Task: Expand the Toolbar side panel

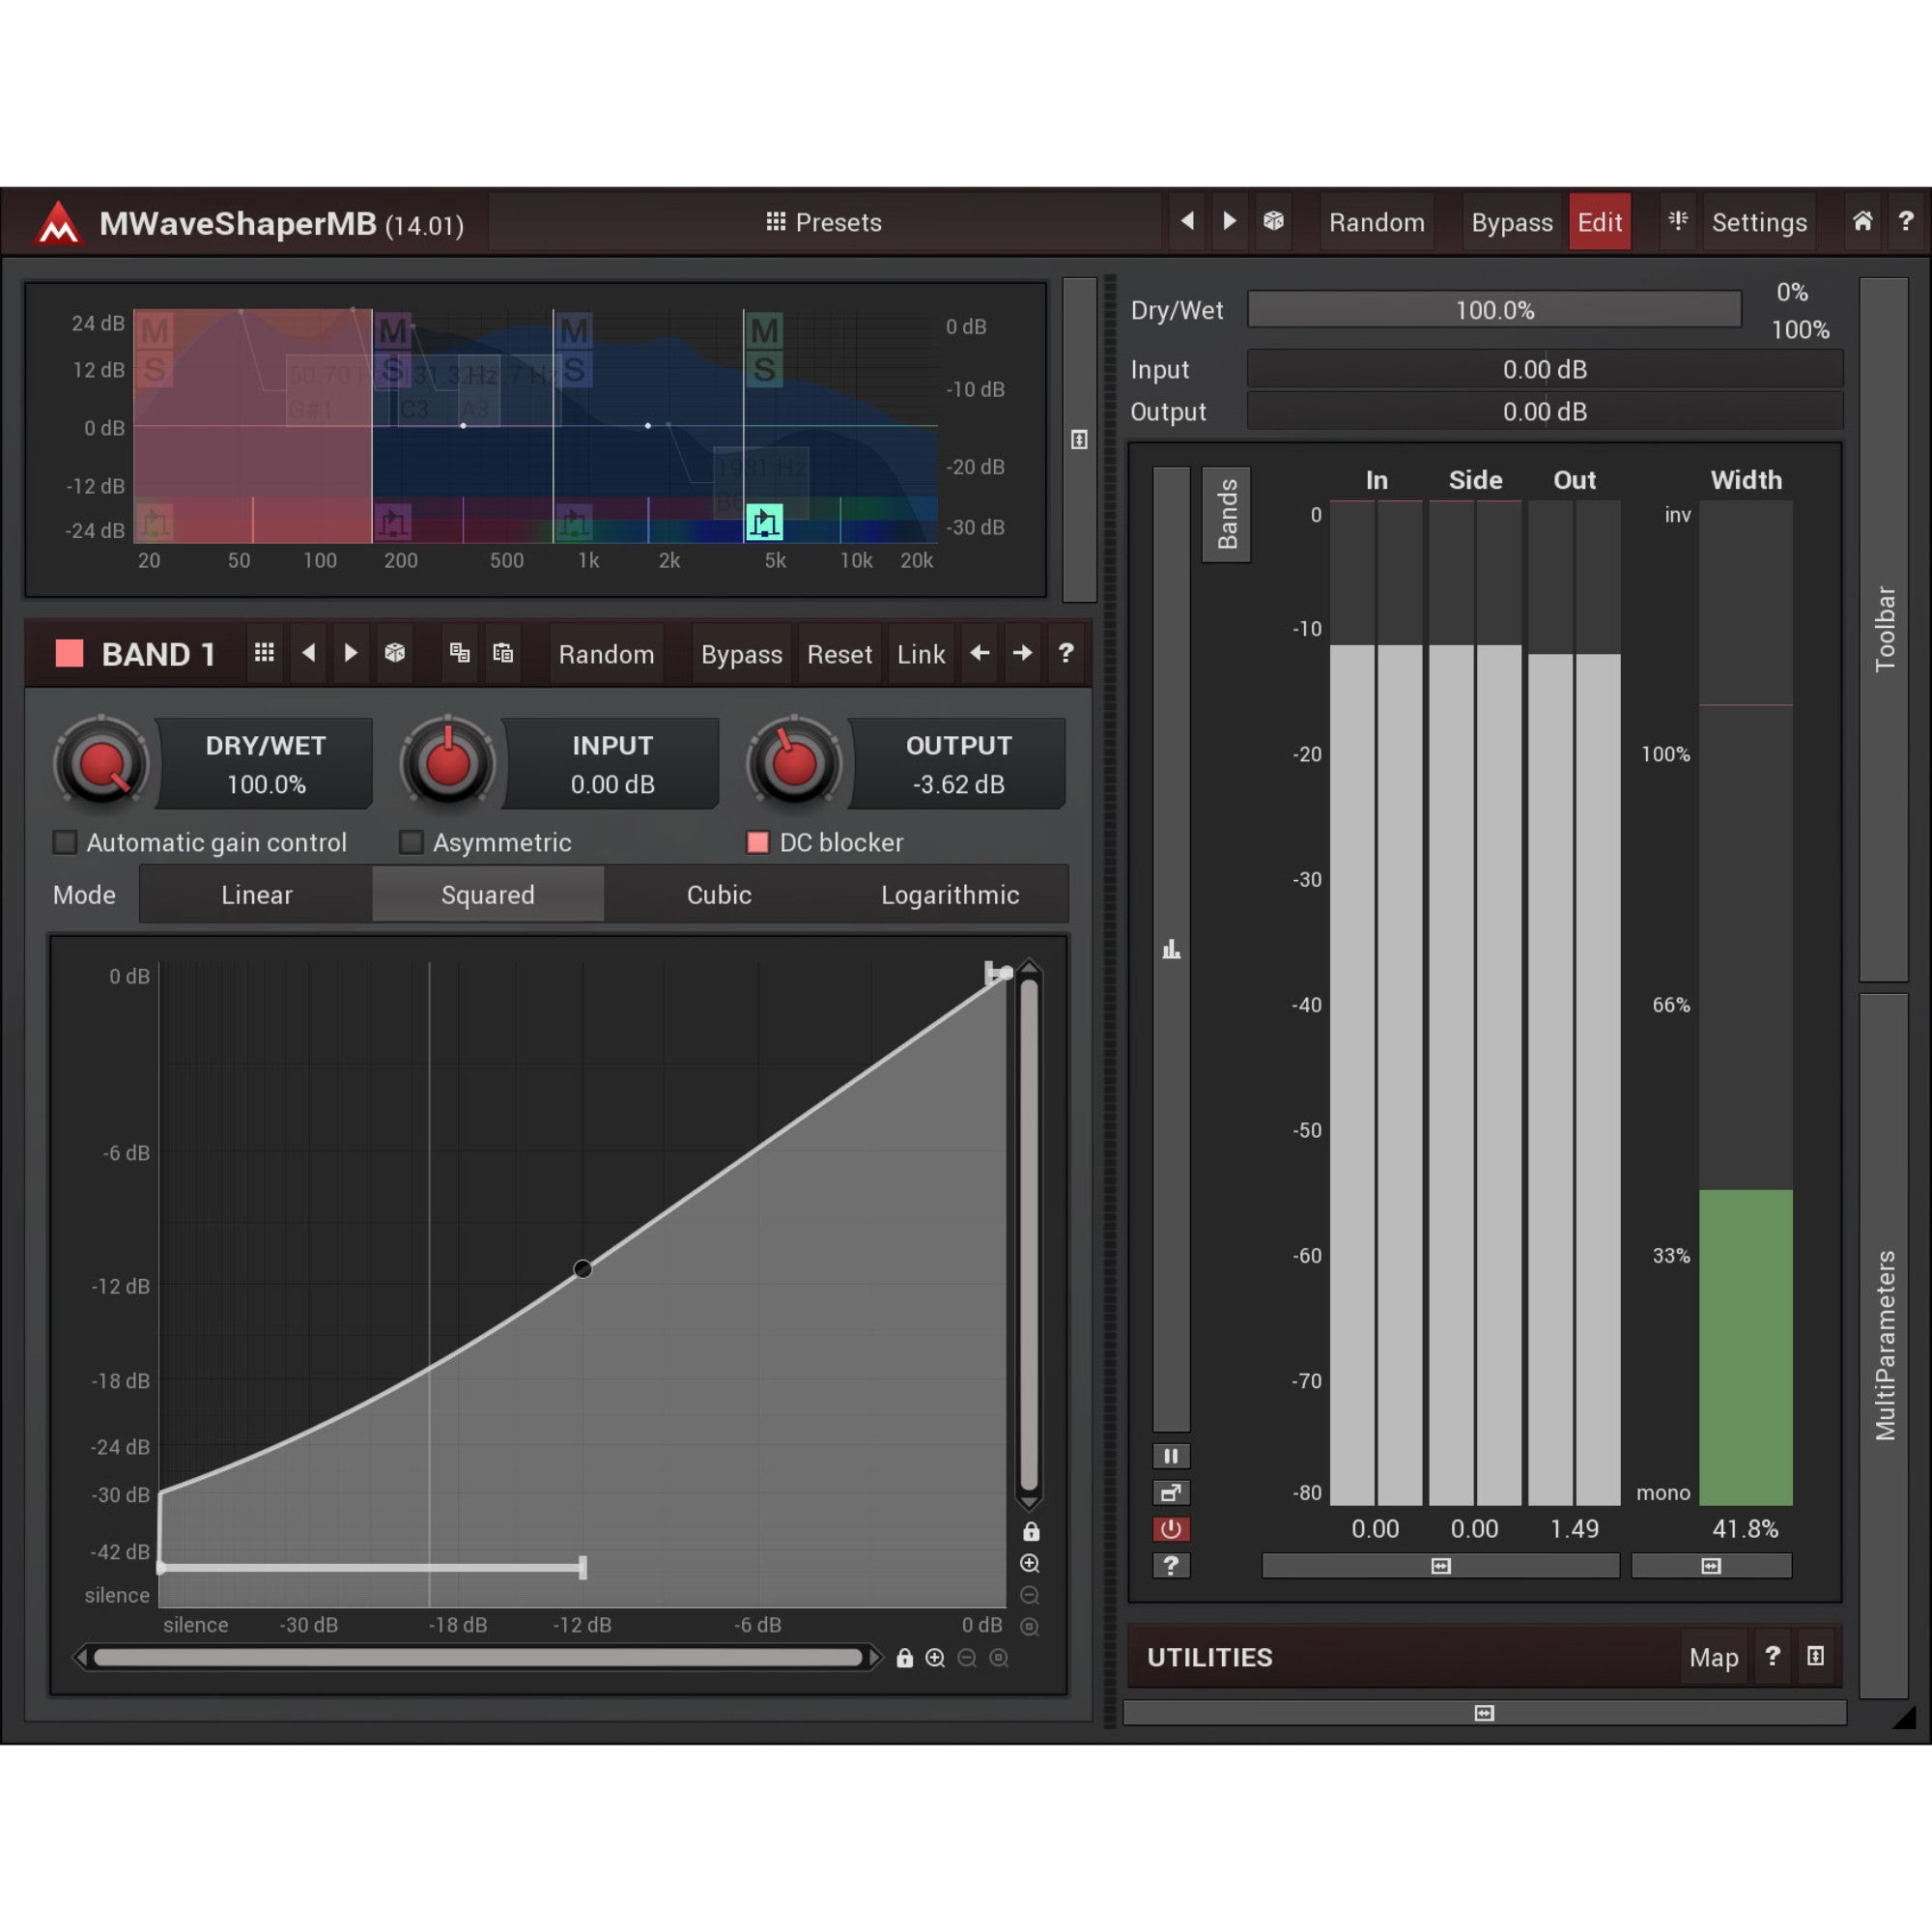Action: tap(1884, 629)
